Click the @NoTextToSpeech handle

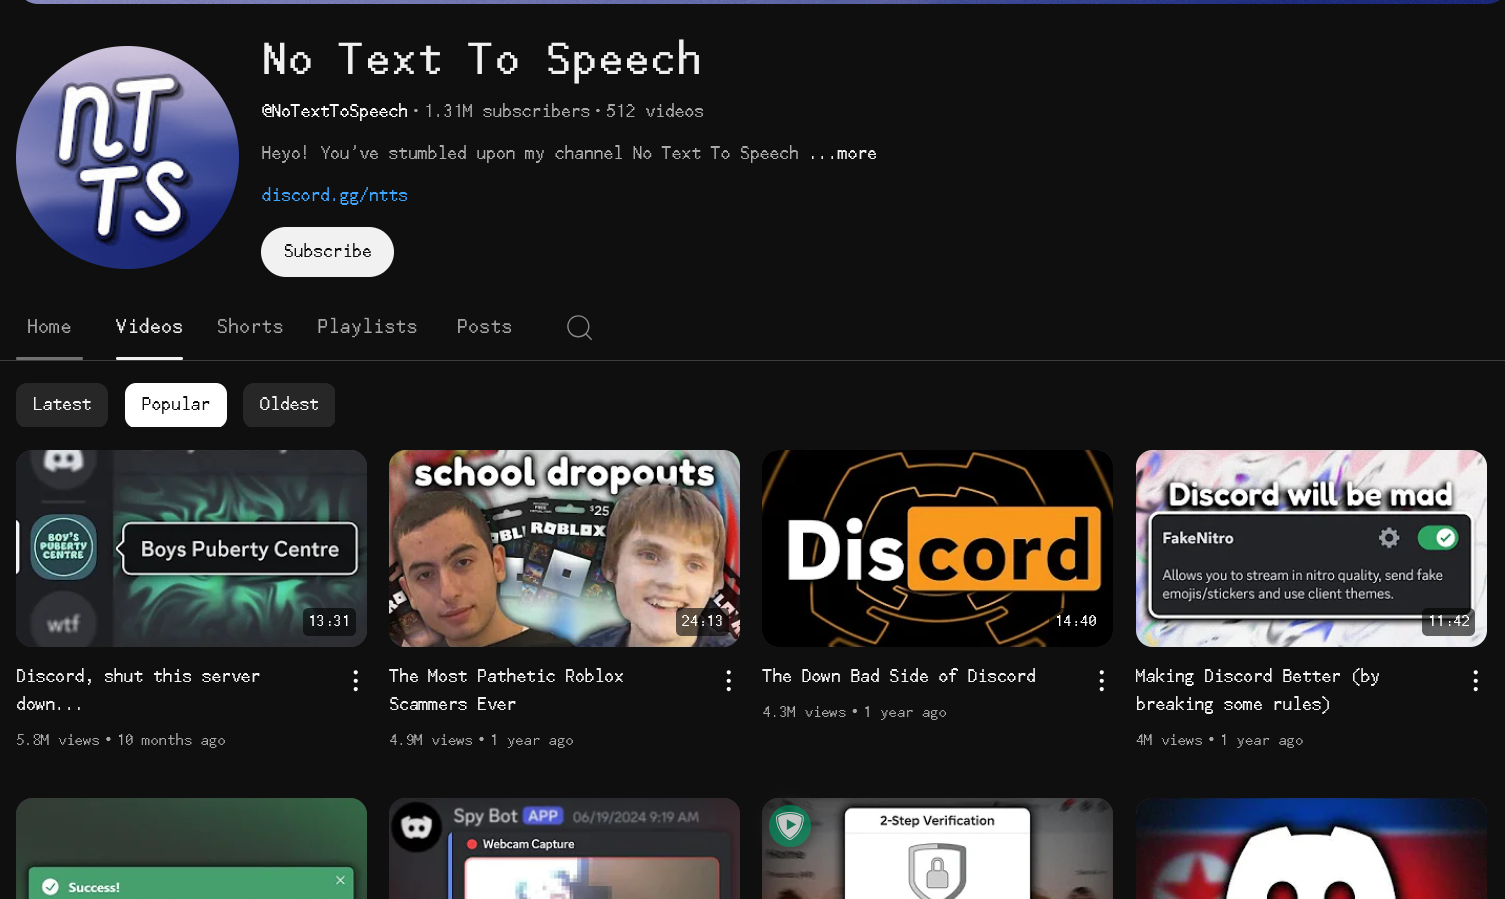pyautogui.click(x=335, y=111)
